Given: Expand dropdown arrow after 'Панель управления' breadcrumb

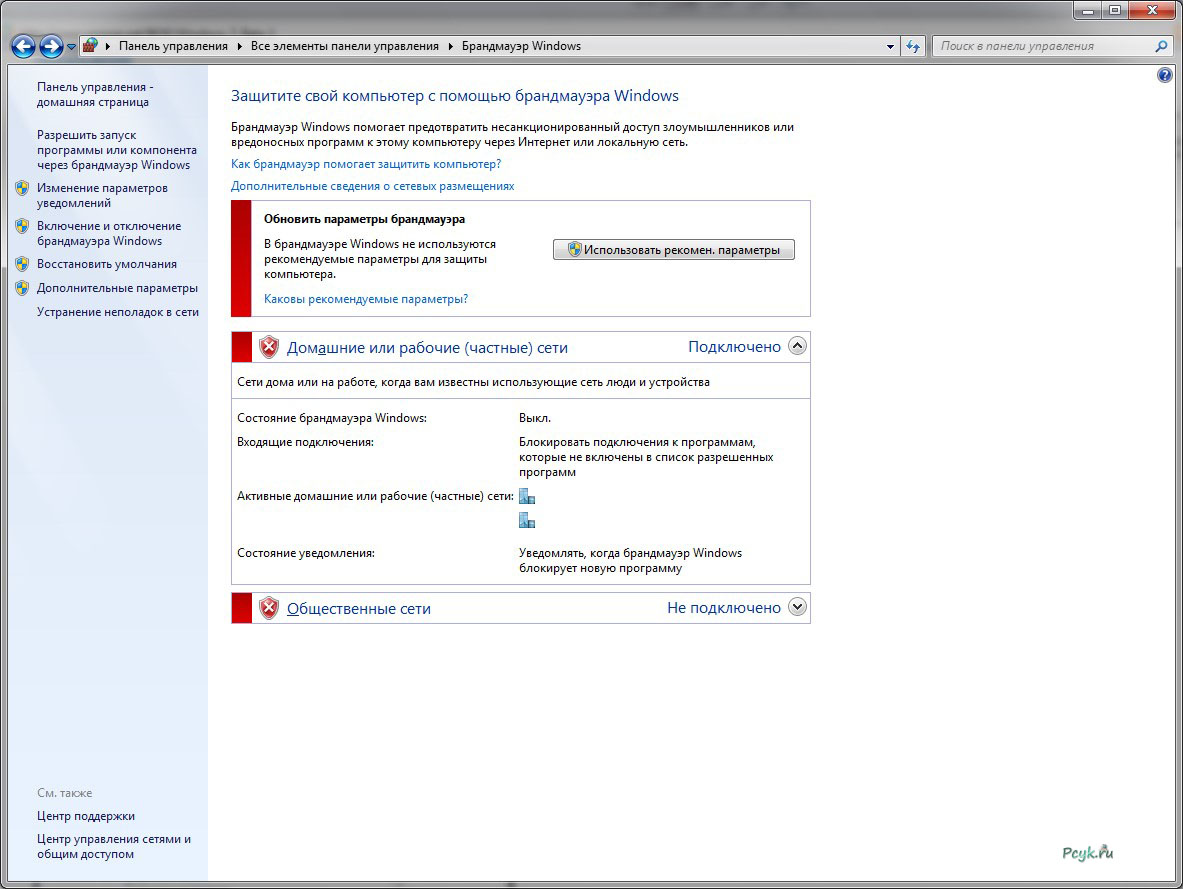Looking at the screenshot, I should [x=239, y=47].
